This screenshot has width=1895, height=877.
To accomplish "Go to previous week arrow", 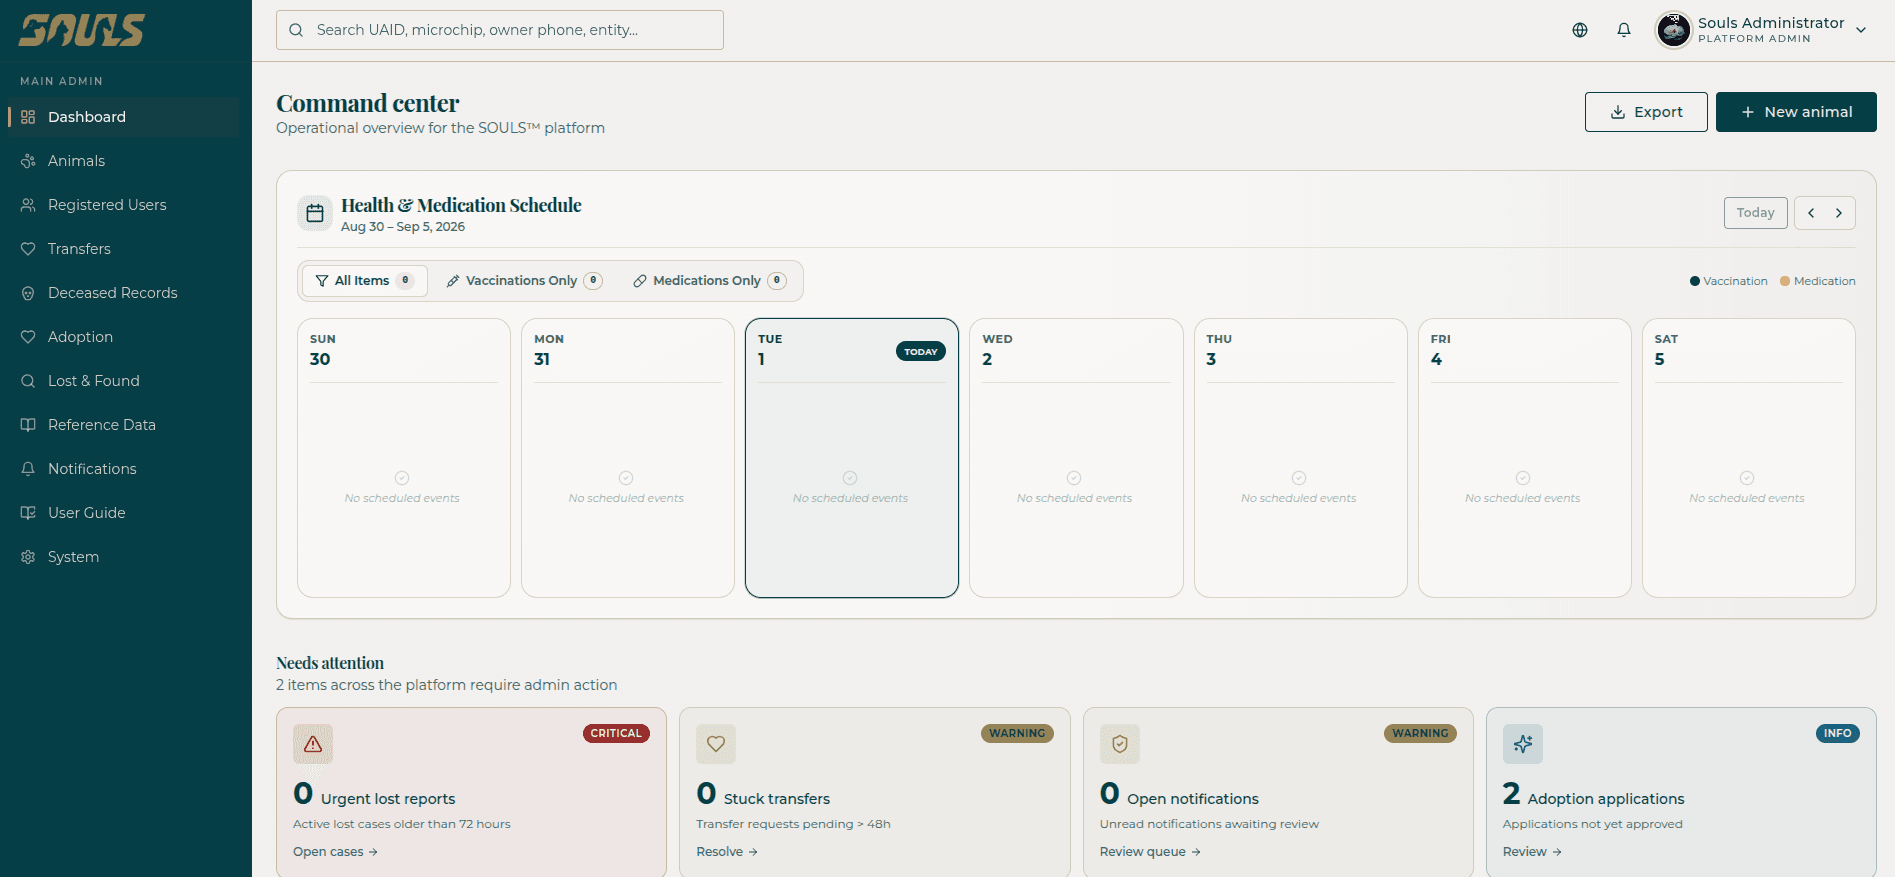I will coord(1811,213).
